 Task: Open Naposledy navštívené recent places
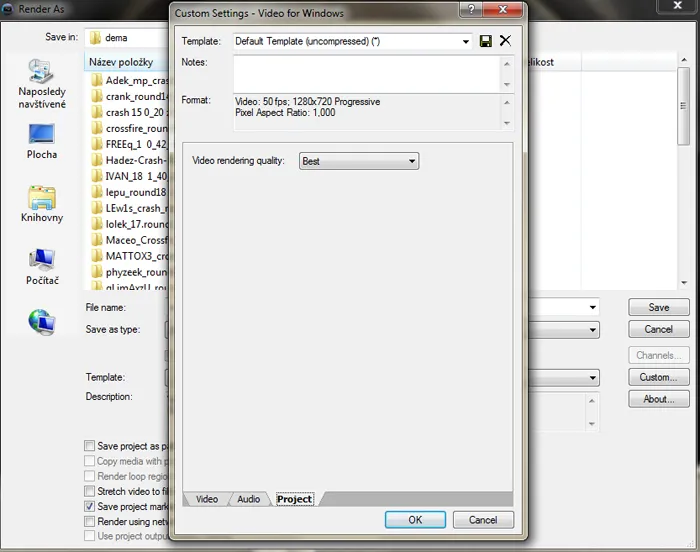pos(42,84)
